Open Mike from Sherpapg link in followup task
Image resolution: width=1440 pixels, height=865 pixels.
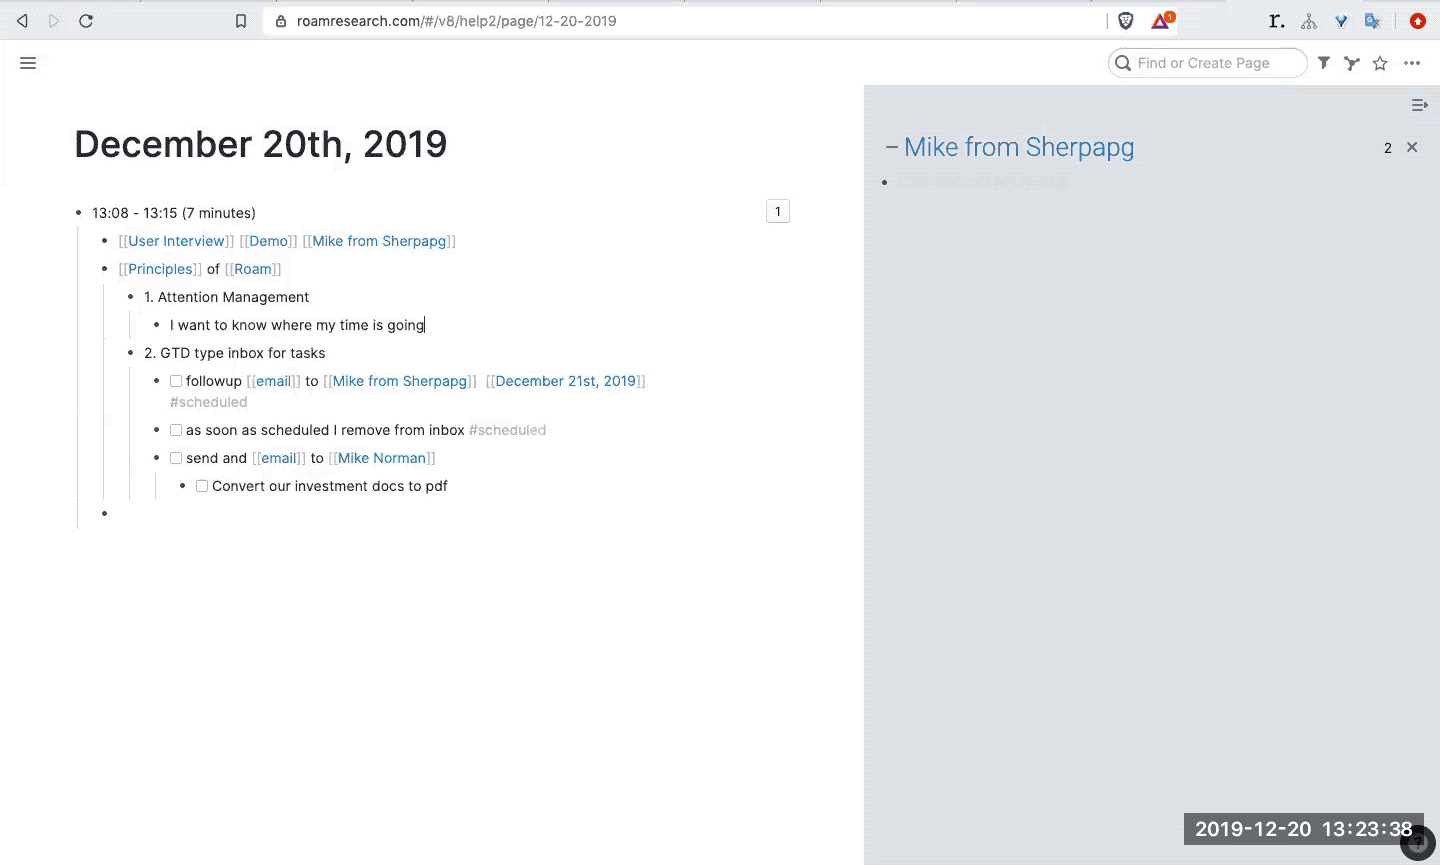pos(400,381)
